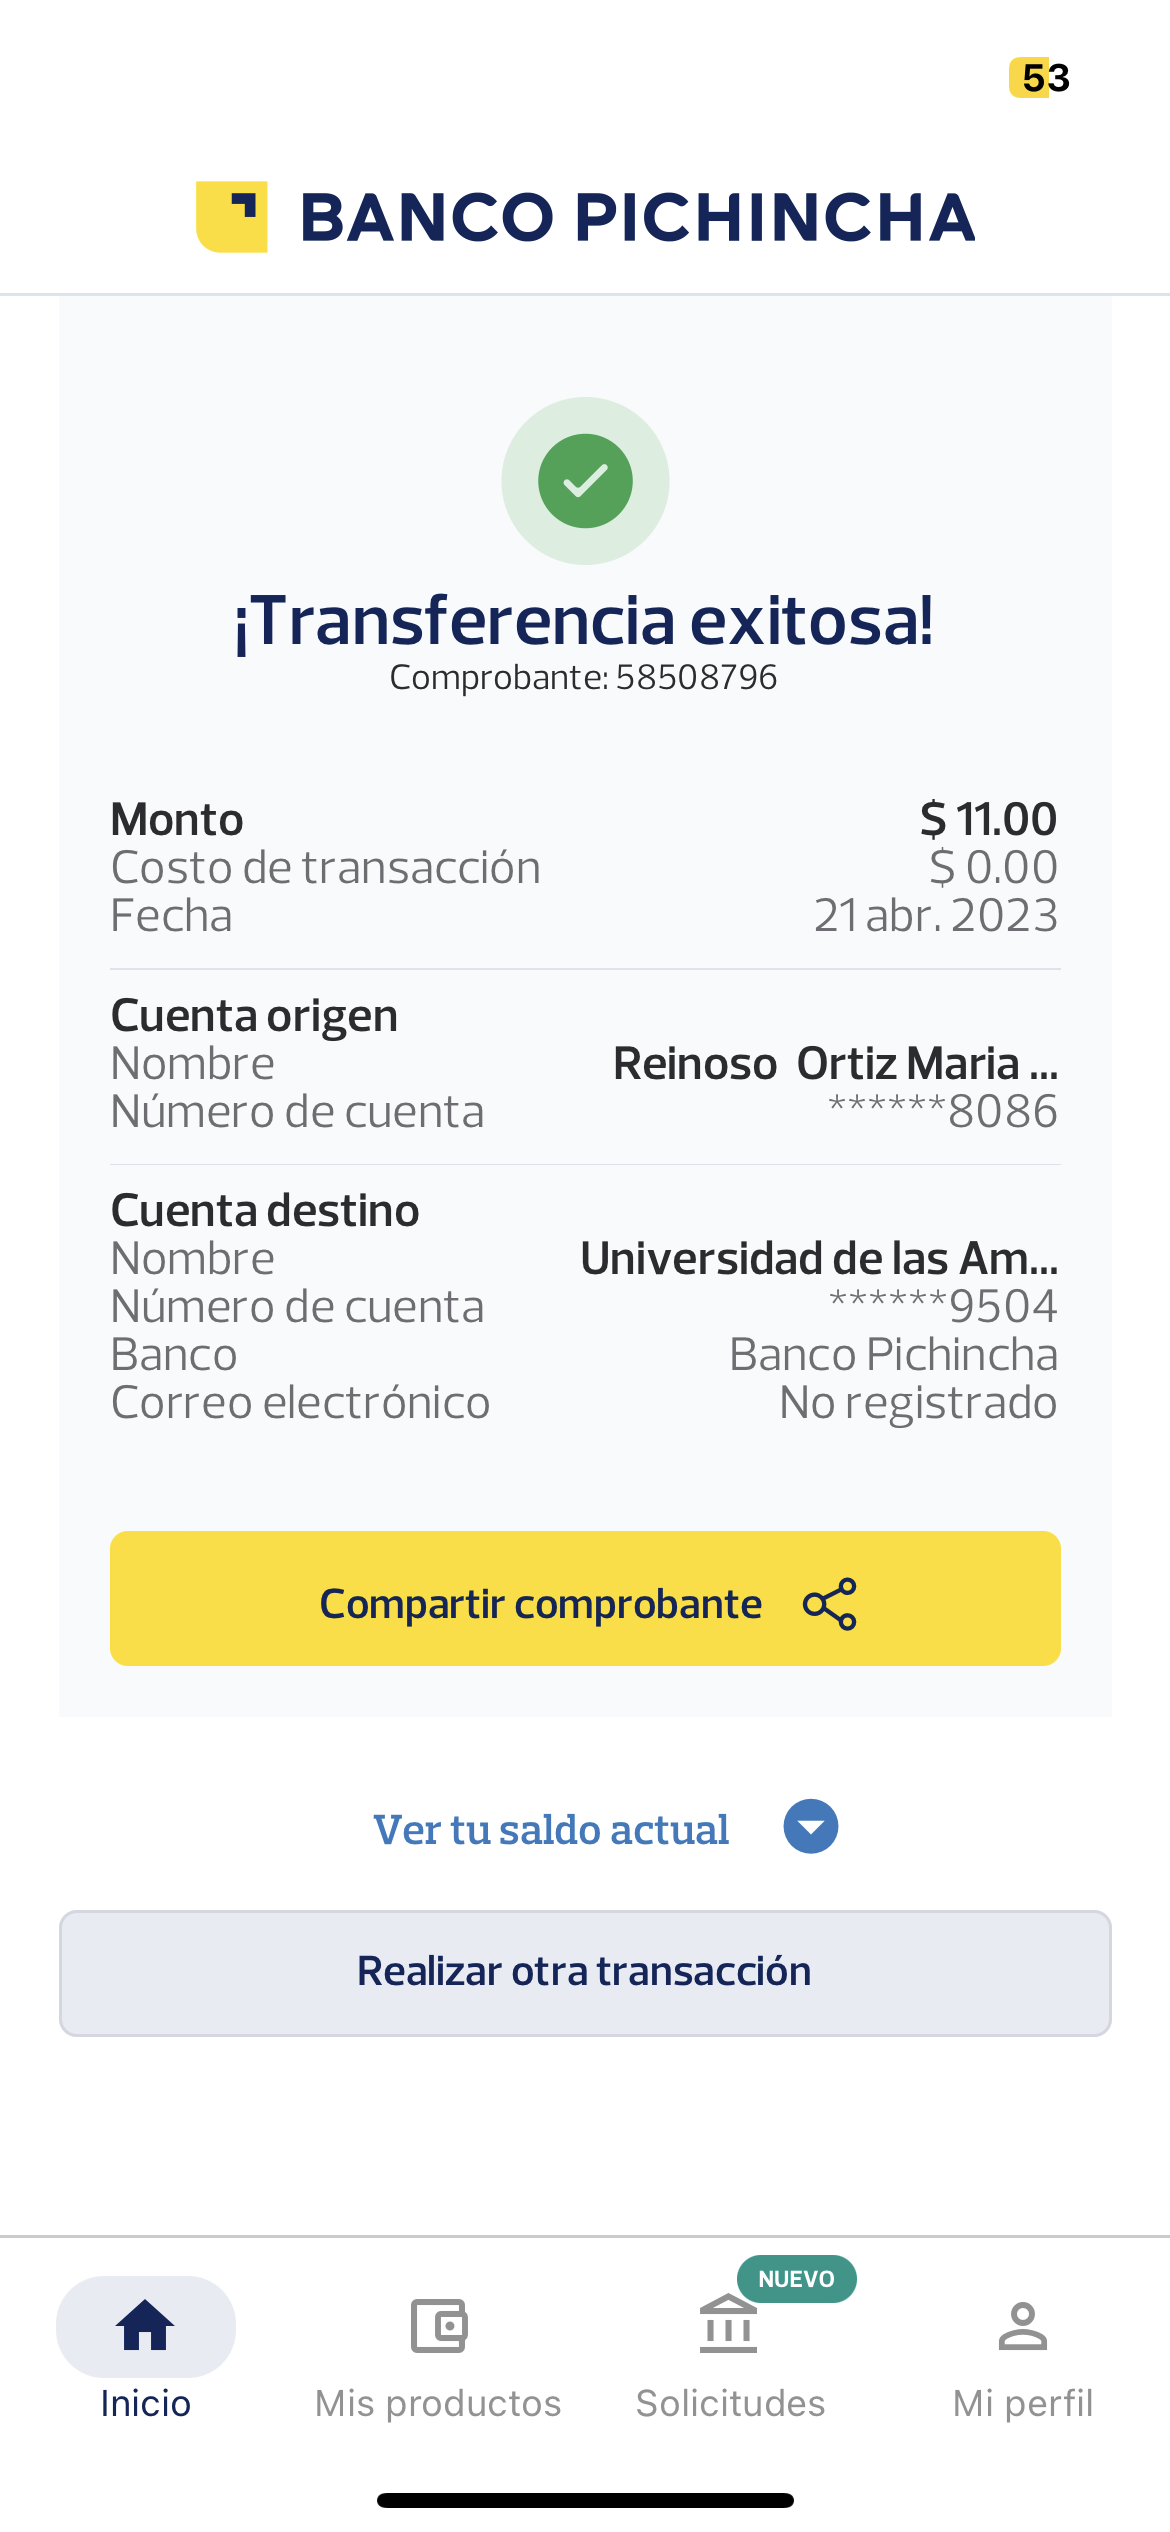Open the Mi perfil person icon

pyautogui.click(x=1022, y=2325)
